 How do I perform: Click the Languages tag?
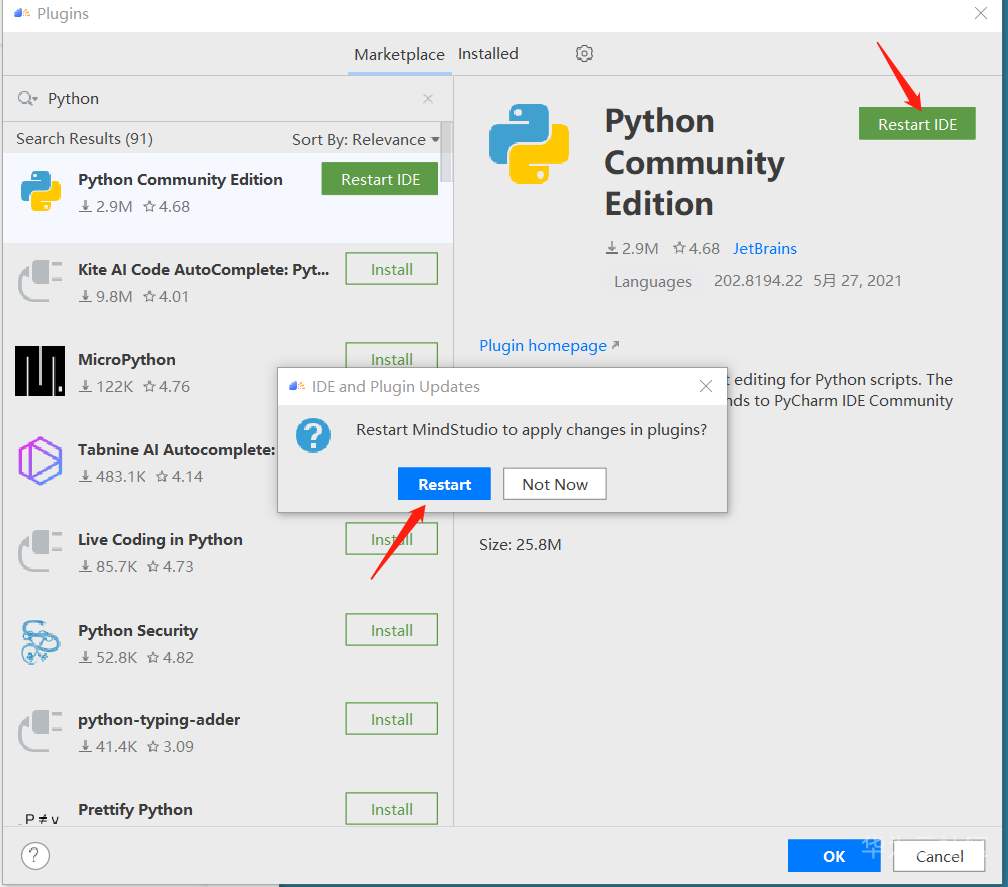[x=652, y=282]
